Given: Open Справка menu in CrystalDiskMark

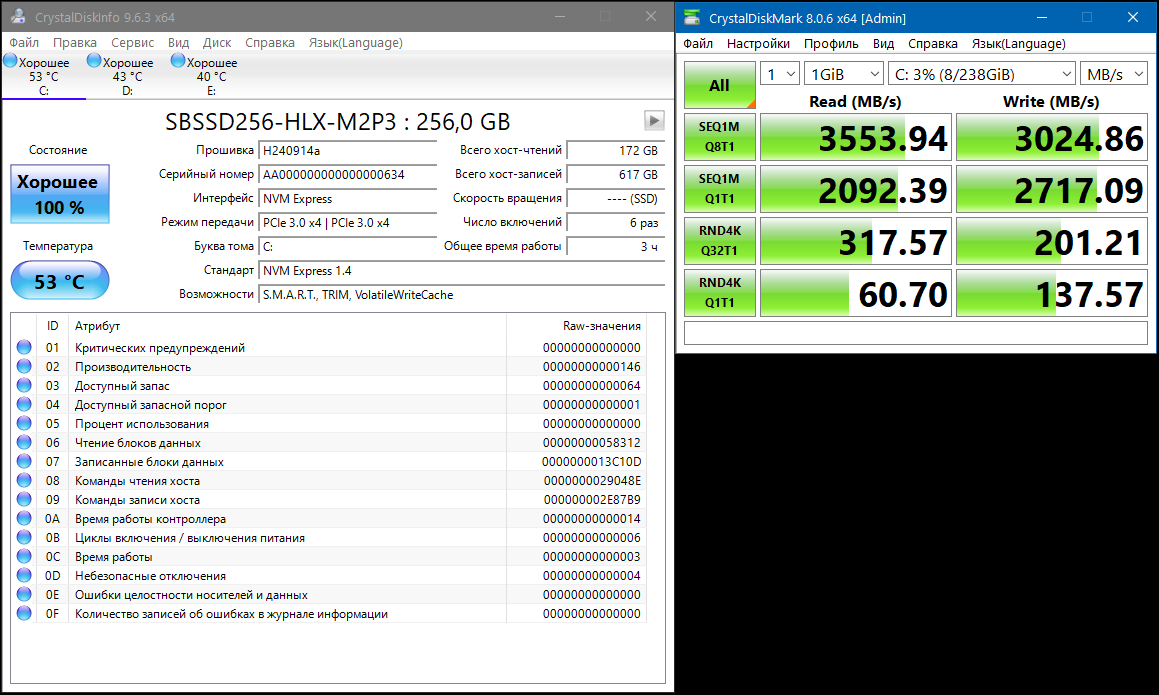Looking at the screenshot, I should coord(933,44).
